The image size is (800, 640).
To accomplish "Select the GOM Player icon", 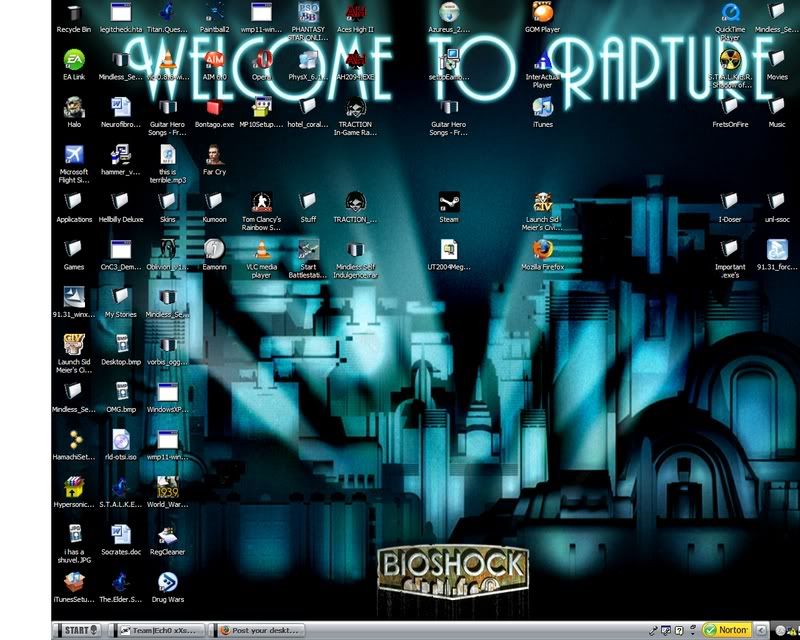I will (542, 13).
